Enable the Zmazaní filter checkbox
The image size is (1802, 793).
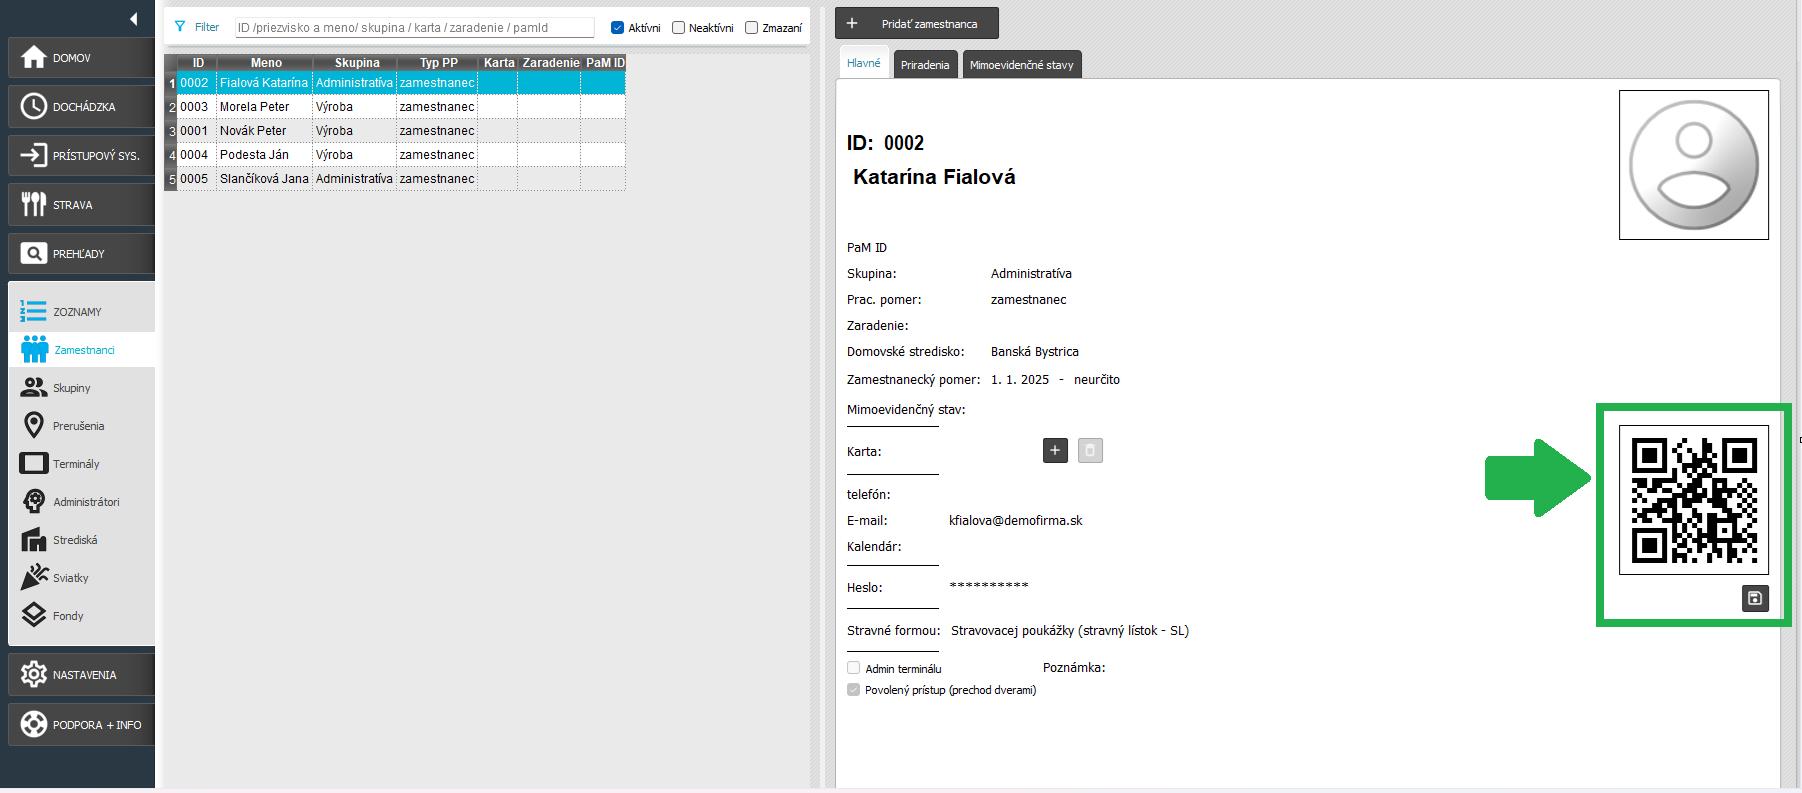pos(752,28)
